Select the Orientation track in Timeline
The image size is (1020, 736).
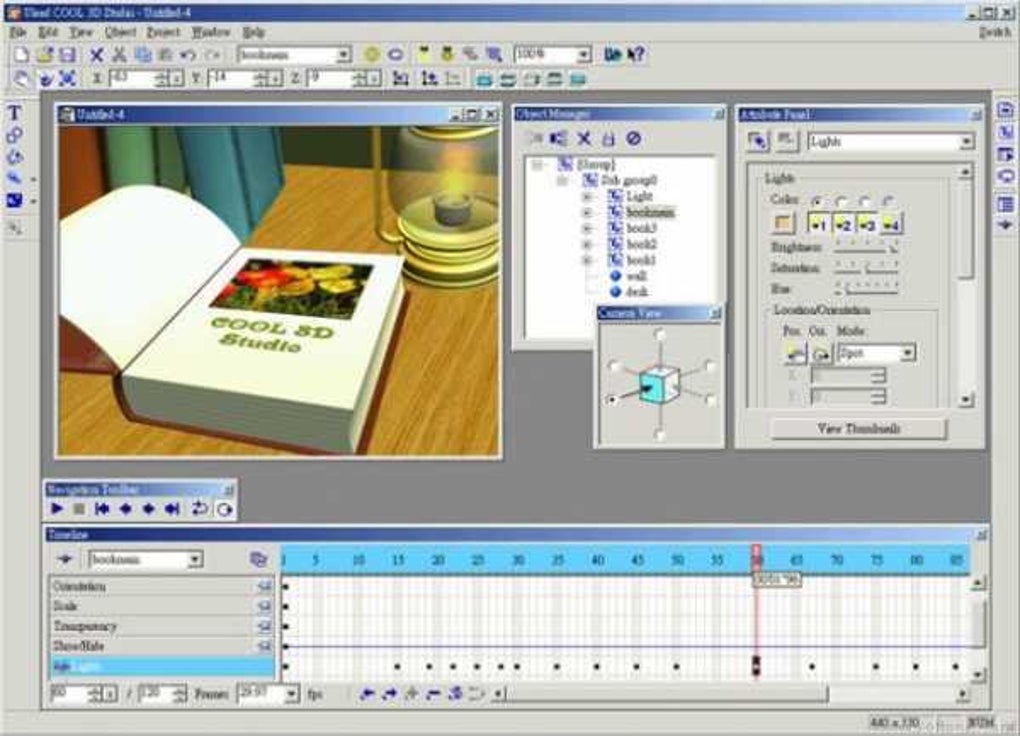point(162,586)
